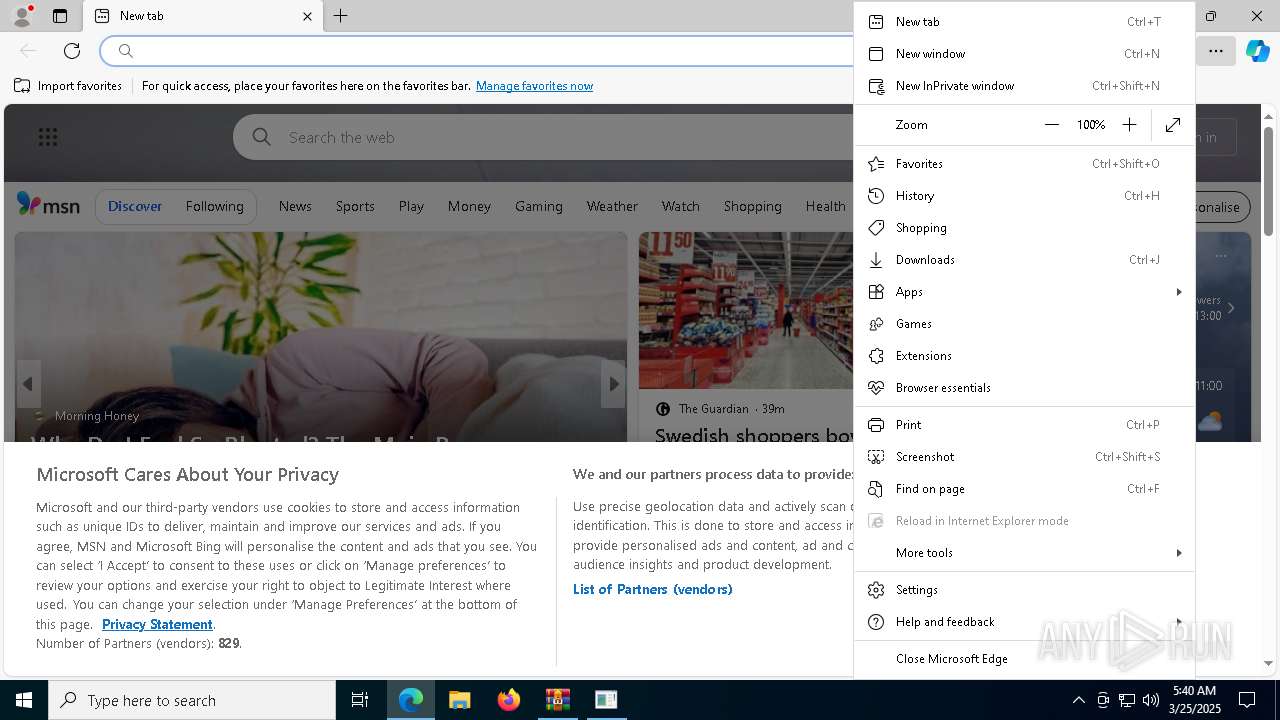Choose New tab in Edge menu
The height and width of the screenshot is (720, 1280).
coord(1024,22)
